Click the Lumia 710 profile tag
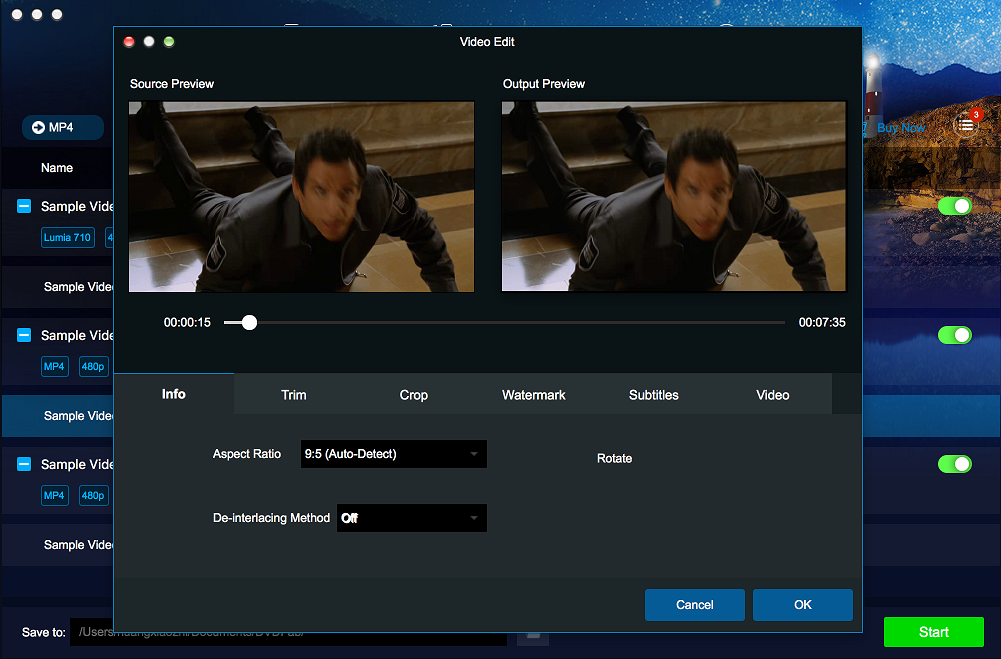 click(x=68, y=238)
